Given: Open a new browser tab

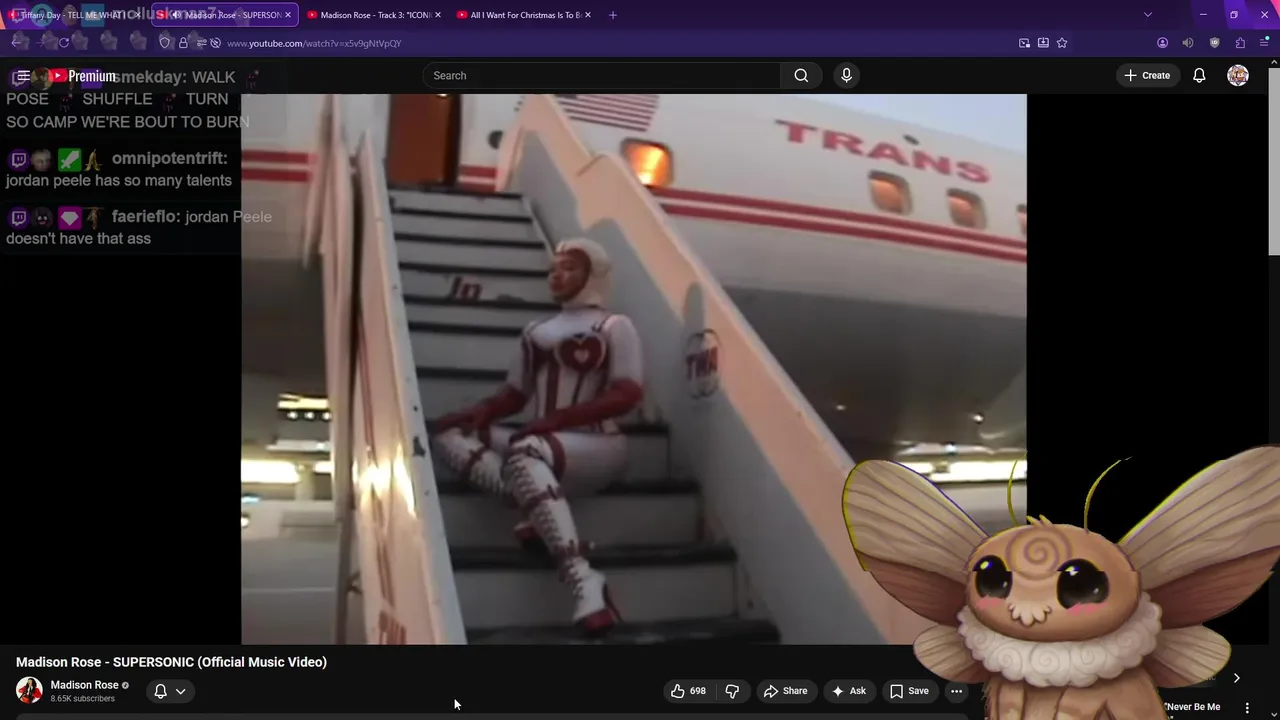Looking at the screenshot, I should [x=613, y=15].
